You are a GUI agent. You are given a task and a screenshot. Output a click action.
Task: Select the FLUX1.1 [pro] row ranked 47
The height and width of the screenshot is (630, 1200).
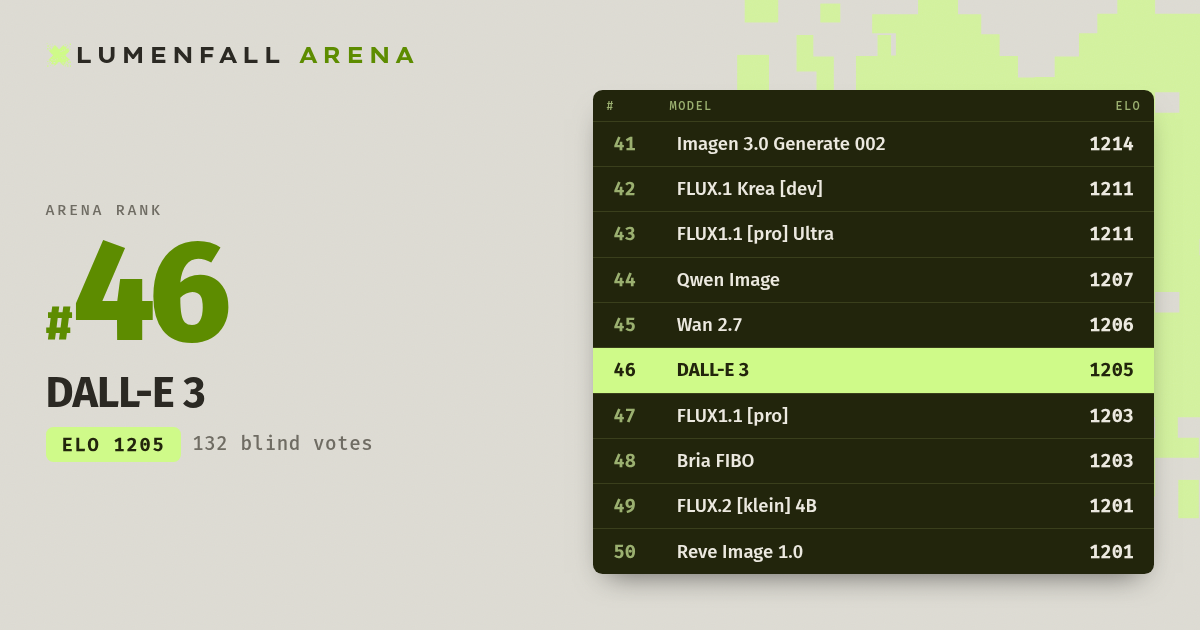873,416
